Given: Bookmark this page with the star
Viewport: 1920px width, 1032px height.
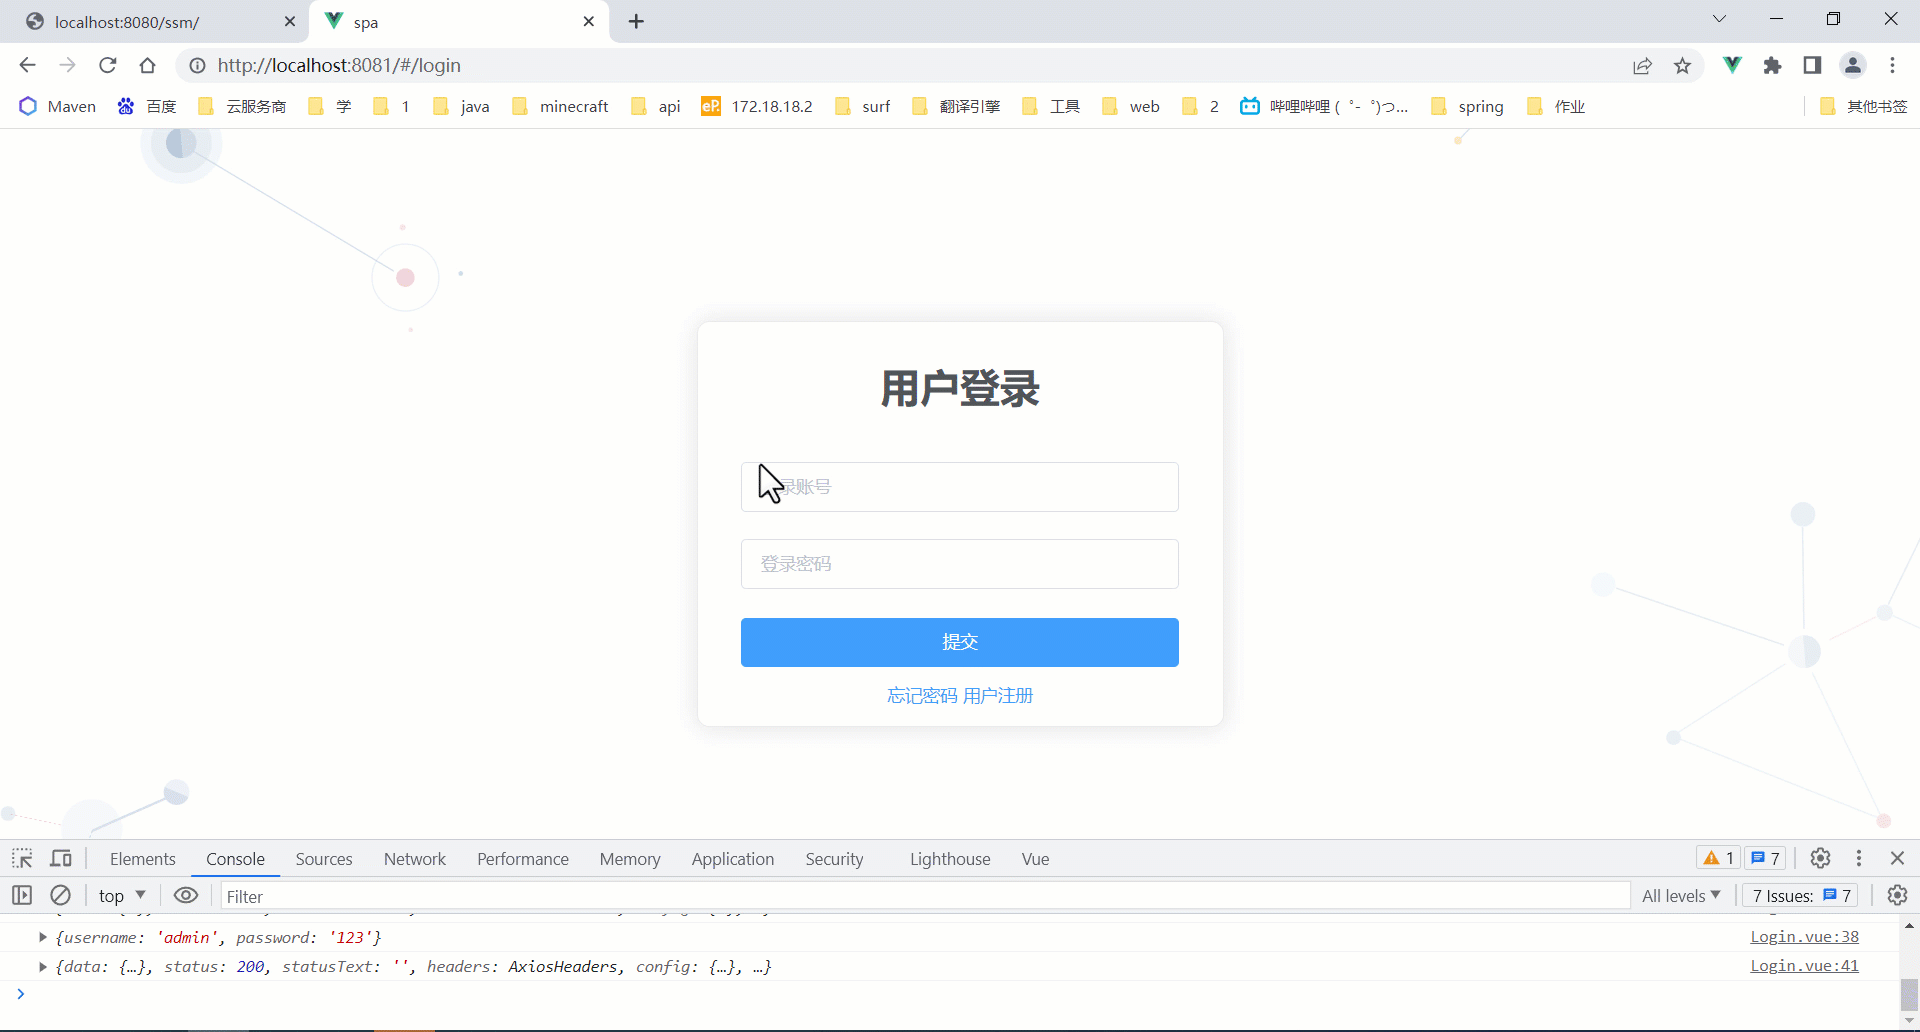Looking at the screenshot, I should coord(1683,65).
